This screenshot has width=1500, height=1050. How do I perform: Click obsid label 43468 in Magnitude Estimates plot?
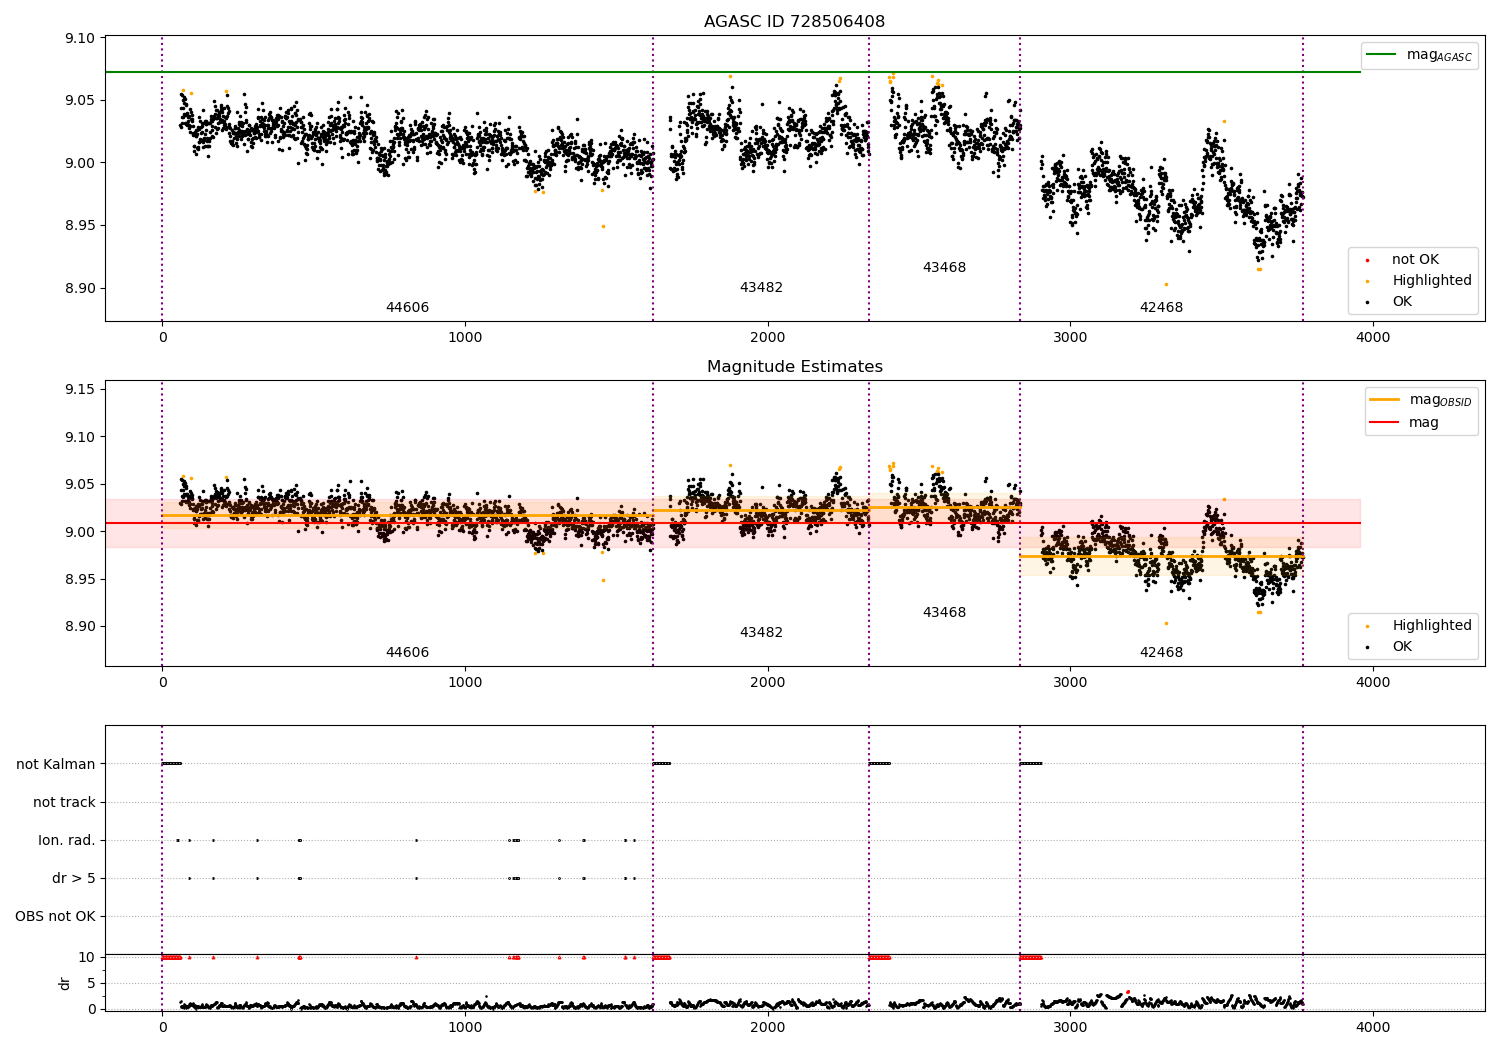tap(944, 613)
